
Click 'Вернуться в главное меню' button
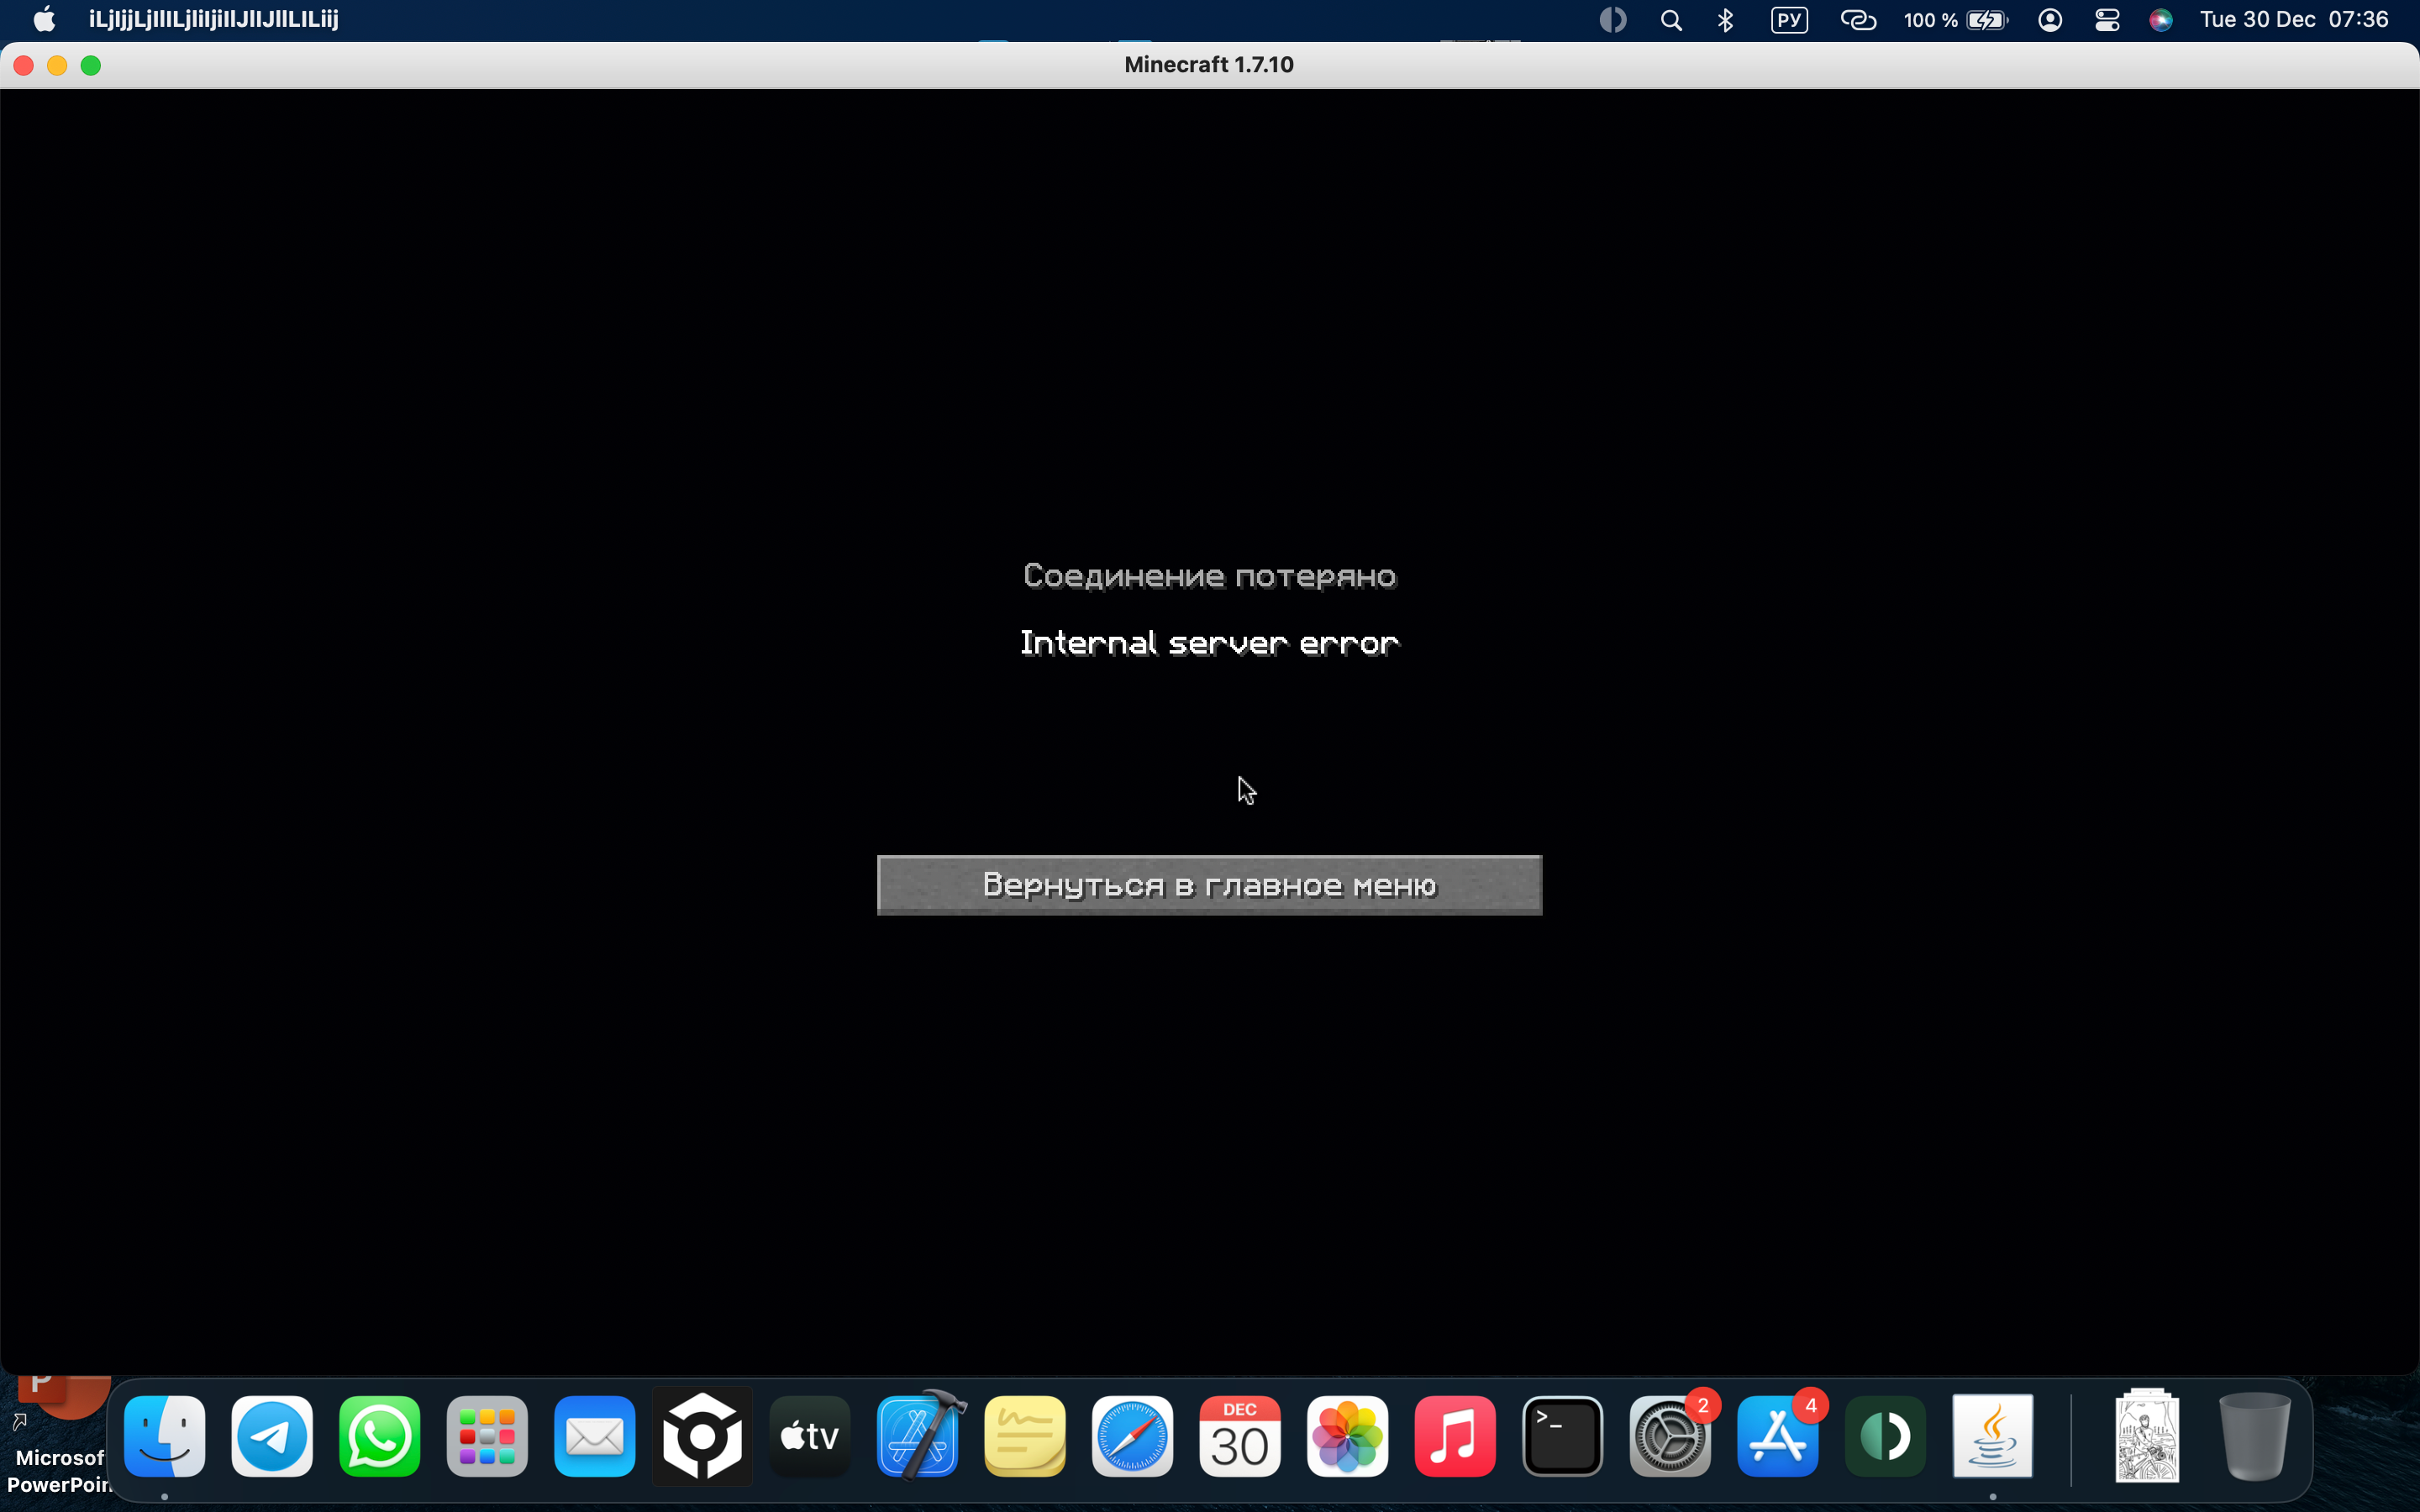(1209, 885)
